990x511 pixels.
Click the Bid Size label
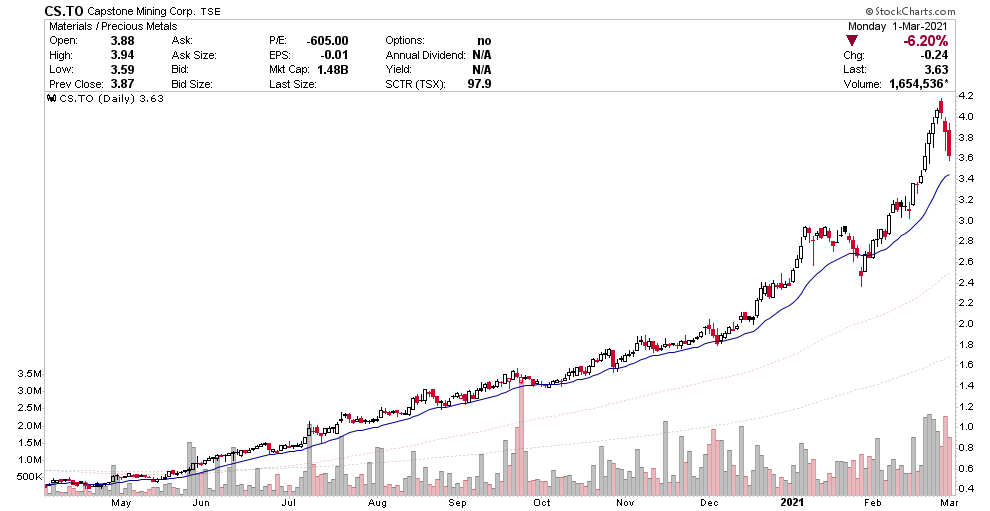pos(192,84)
